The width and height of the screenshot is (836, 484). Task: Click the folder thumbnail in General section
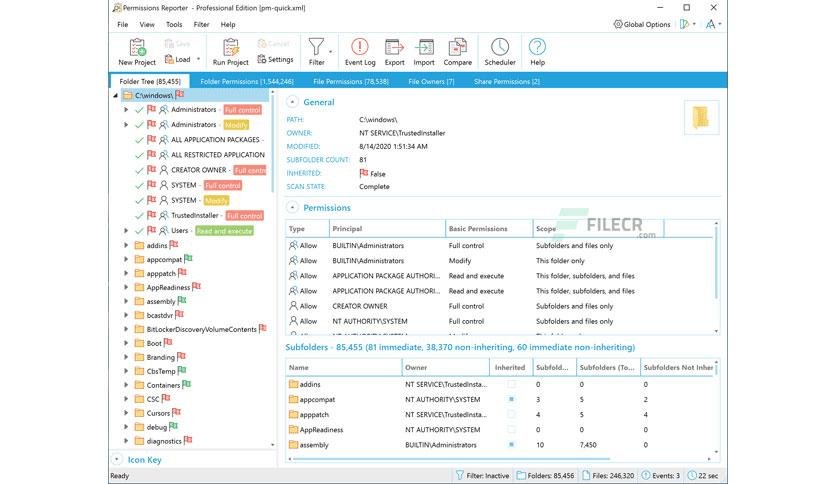(701, 117)
